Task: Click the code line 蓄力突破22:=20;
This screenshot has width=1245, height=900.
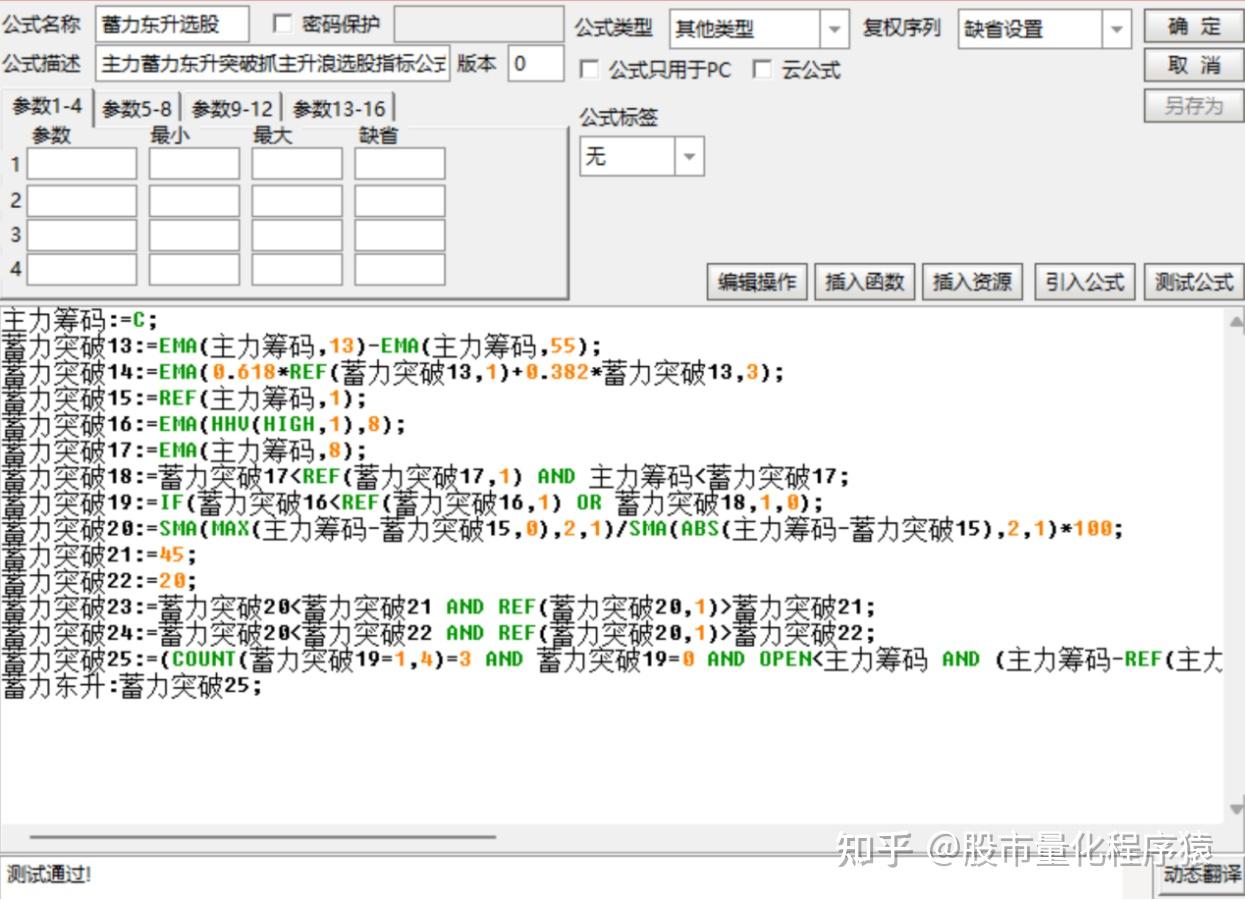Action: point(99,580)
